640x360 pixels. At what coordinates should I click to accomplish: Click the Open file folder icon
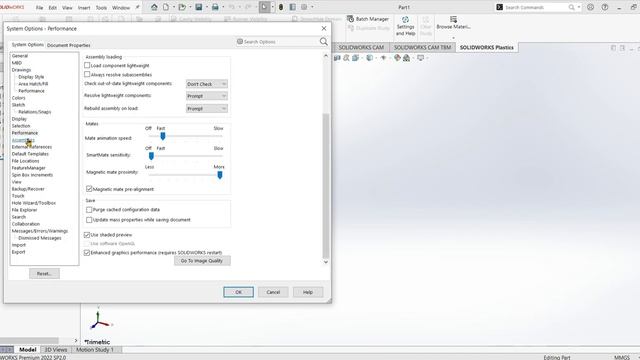(x=182, y=7)
